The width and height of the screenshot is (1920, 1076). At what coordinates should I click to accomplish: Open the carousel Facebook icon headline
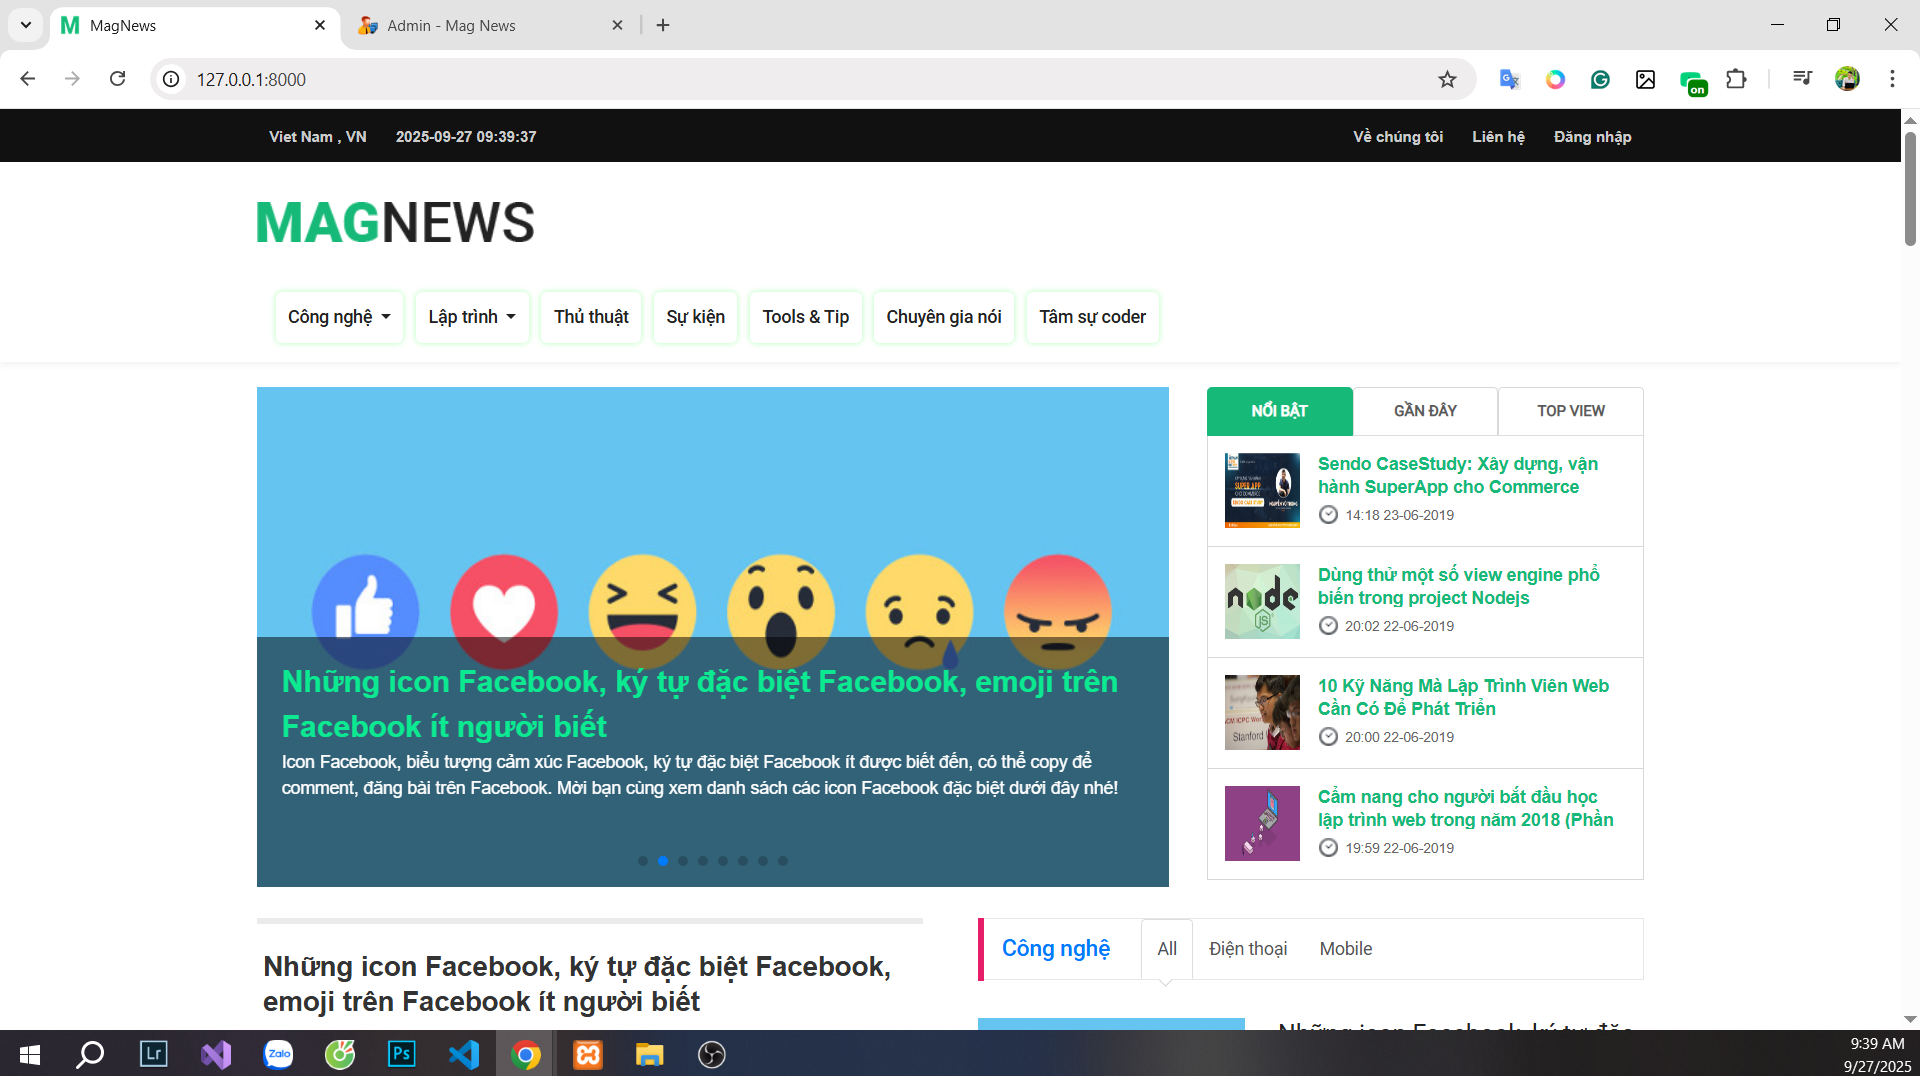coord(699,704)
